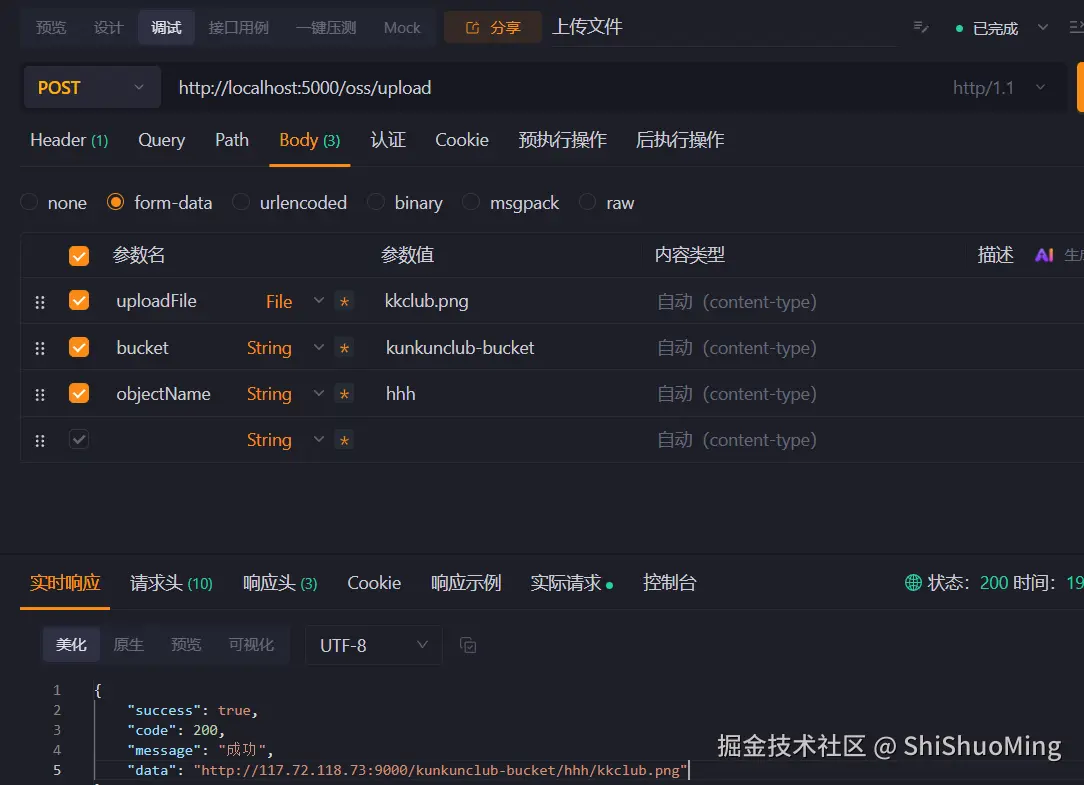Click the share icon button 分享
1084x785 pixels.
(x=492, y=28)
